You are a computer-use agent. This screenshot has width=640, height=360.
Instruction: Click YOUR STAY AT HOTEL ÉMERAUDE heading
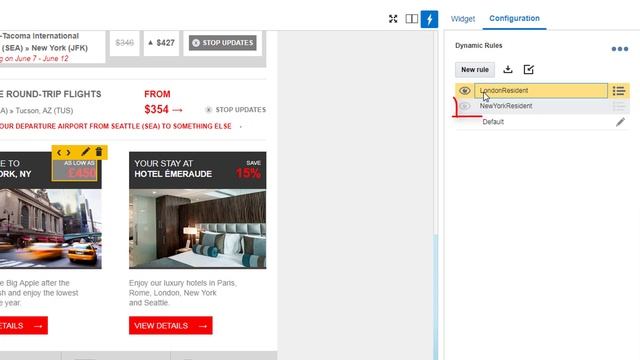[x=173, y=169]
